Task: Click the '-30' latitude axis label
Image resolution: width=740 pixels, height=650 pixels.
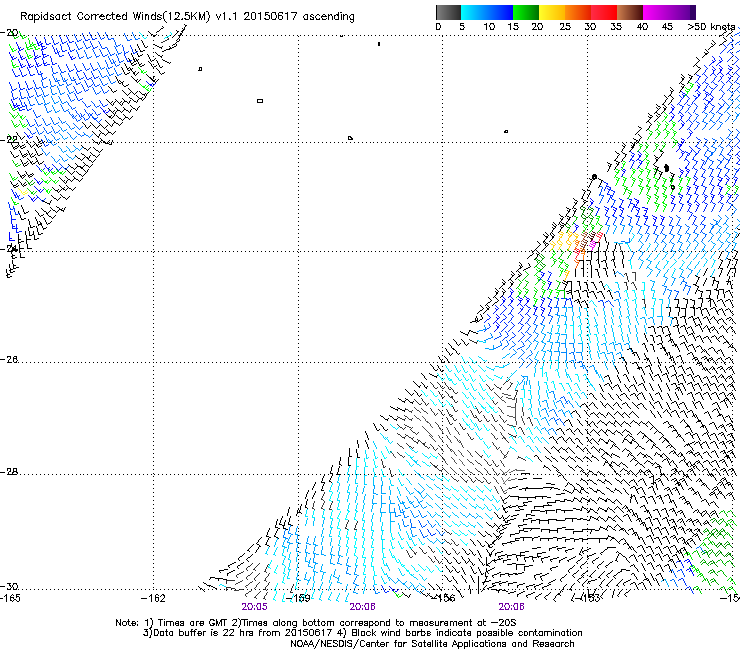Action: [9, 586]
